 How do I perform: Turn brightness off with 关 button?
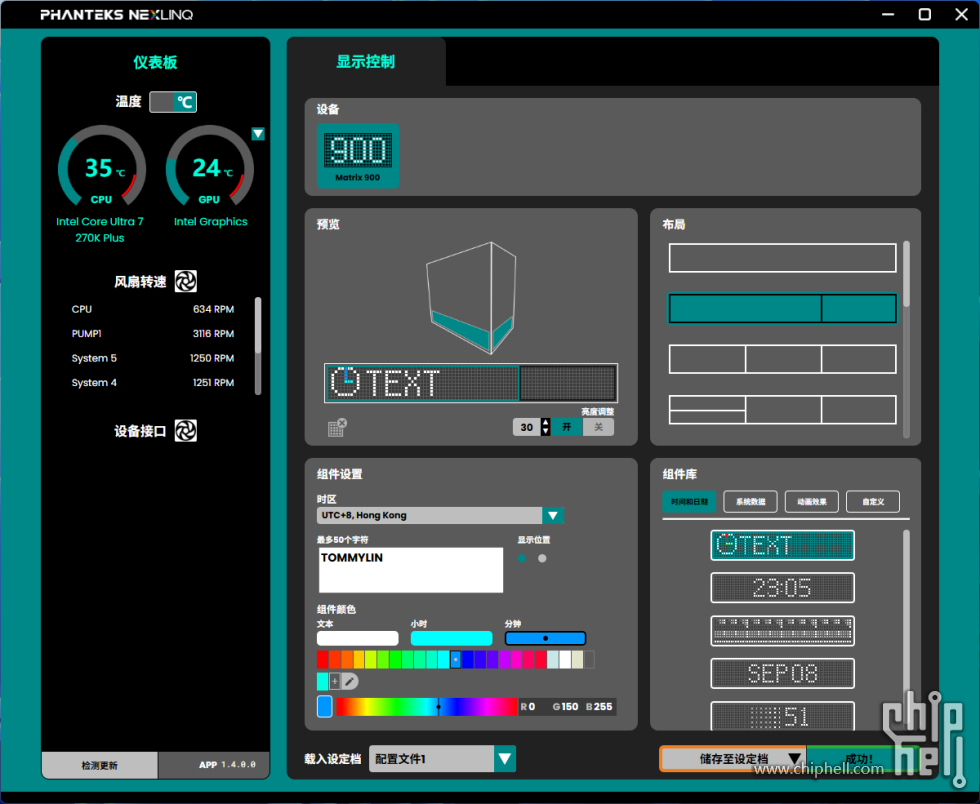tap(598, 427)
